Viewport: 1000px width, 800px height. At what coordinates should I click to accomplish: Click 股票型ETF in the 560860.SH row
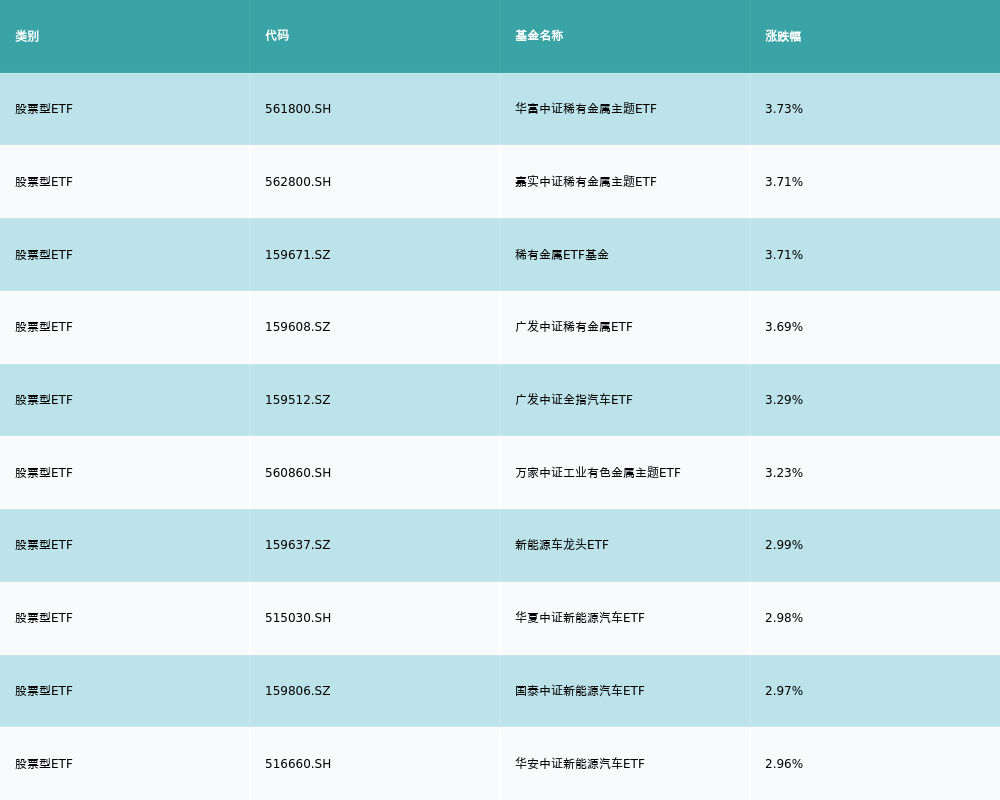(x=44, y=473)
